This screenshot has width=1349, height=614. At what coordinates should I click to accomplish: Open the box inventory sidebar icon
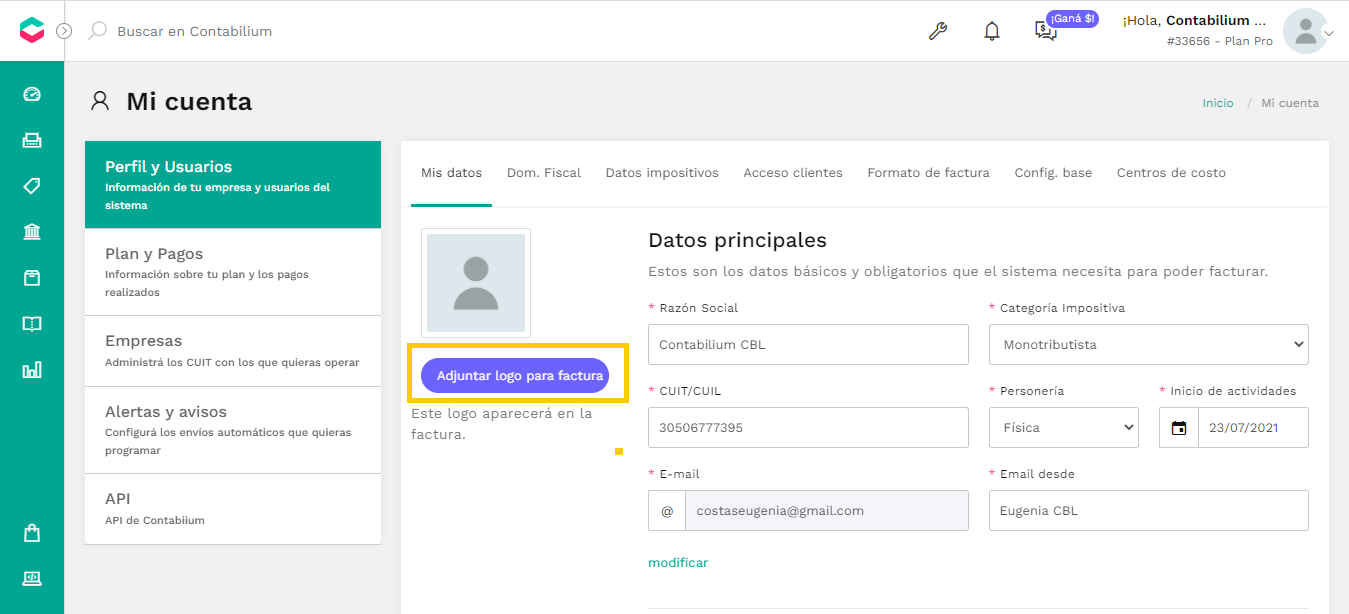[x=32, y=278]
